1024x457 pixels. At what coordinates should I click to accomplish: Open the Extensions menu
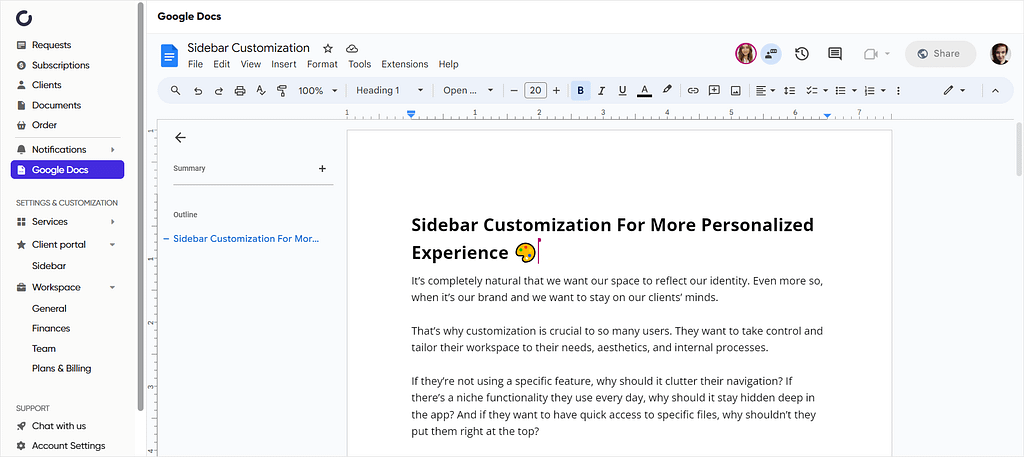click(x=405, y=64)
